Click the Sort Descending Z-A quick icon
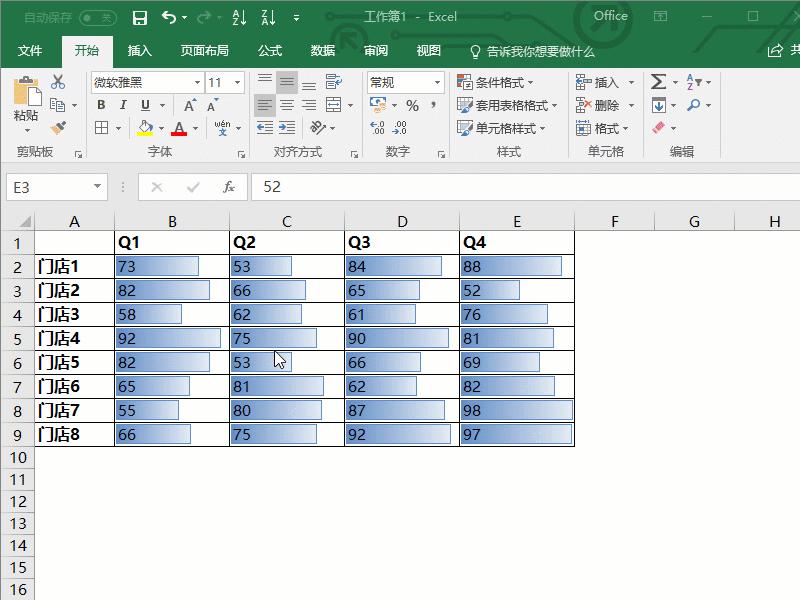 268,18
